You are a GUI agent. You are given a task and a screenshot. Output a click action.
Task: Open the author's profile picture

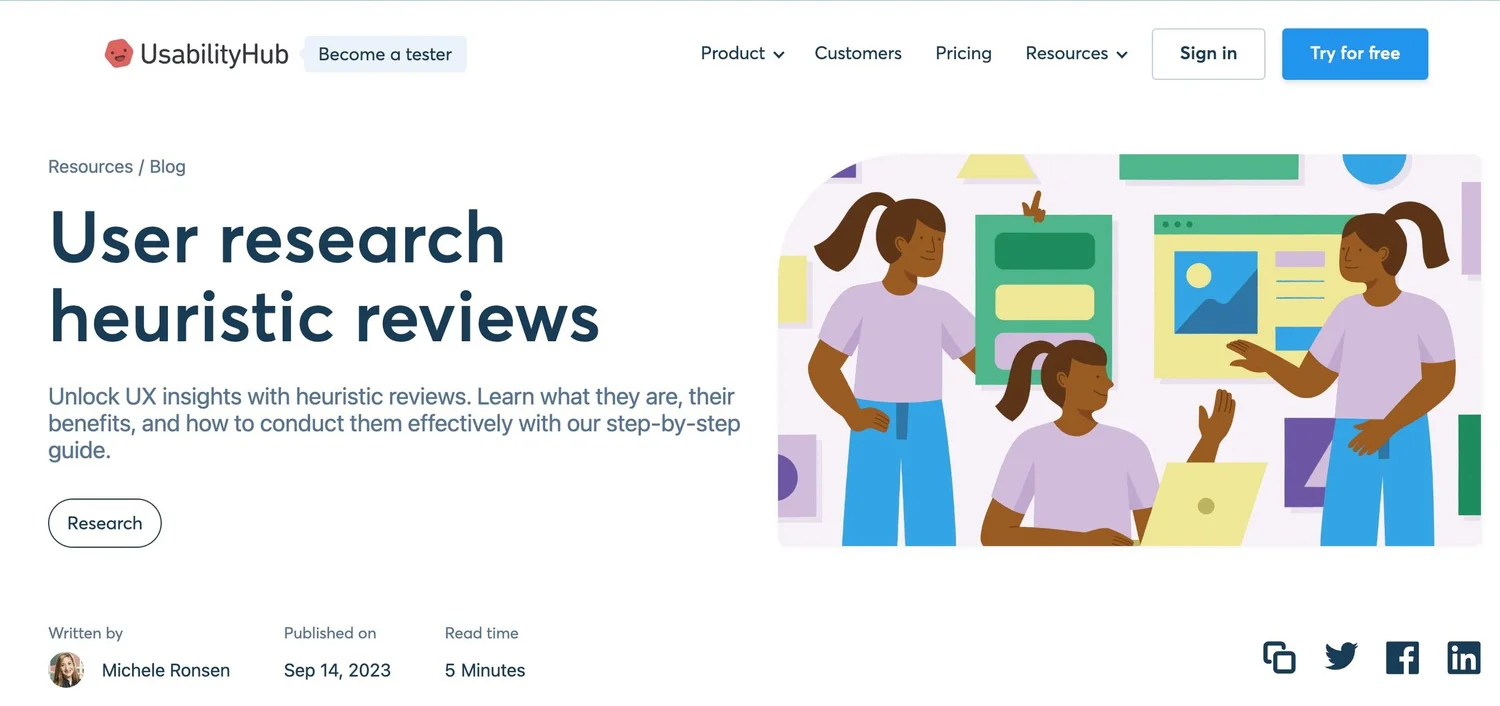(x=65, y=670)
